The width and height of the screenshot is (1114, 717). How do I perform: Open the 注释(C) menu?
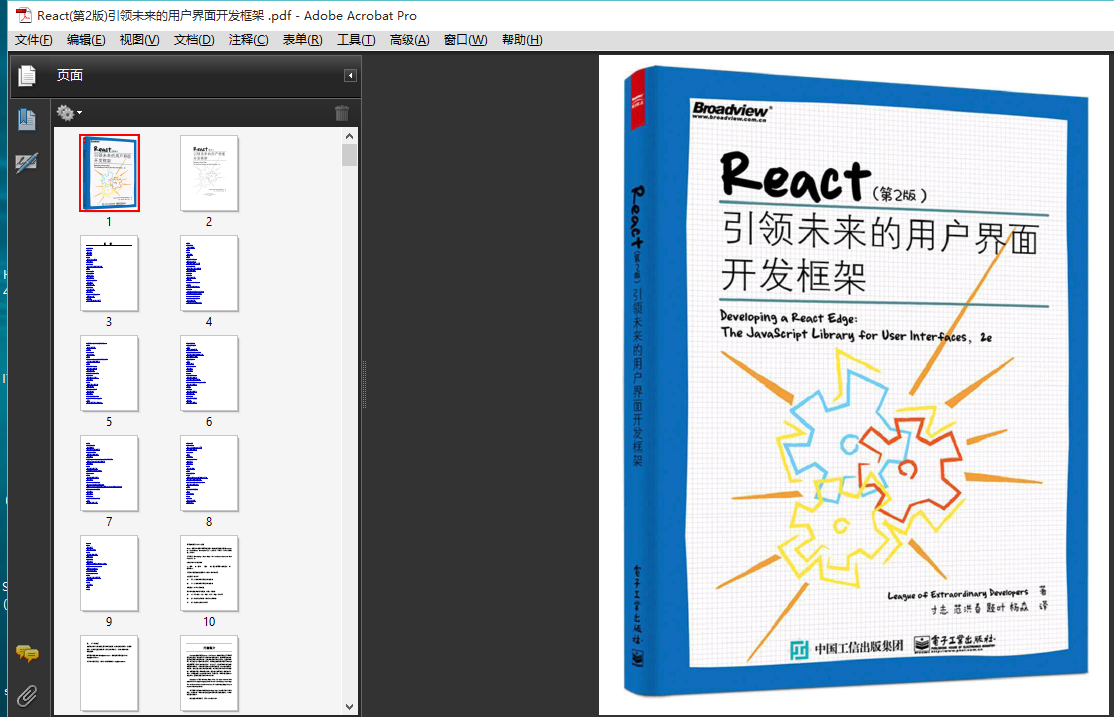coord(248,40)
